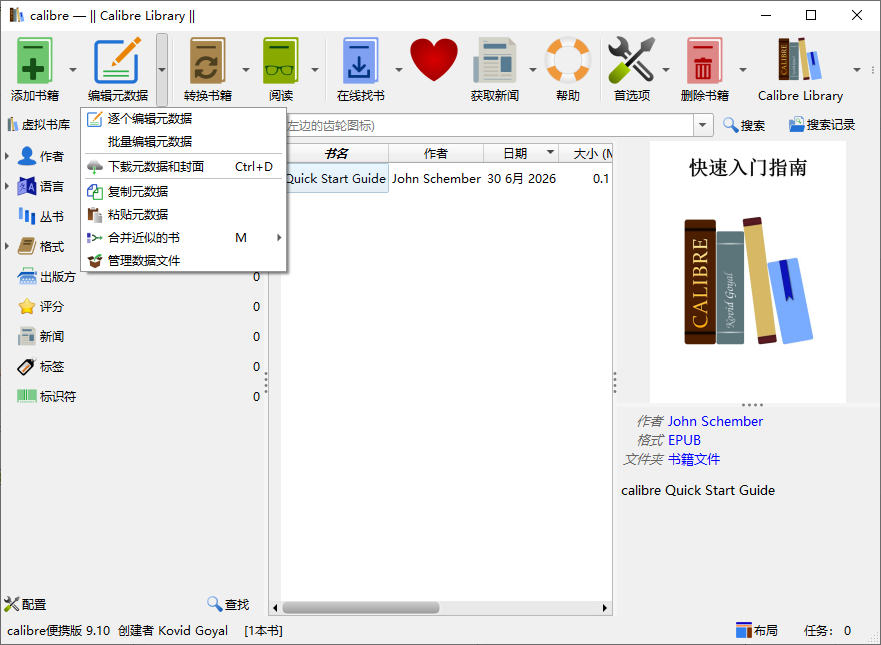
Task: Sort by the Title (书名) column header
Action: point(335,153)
